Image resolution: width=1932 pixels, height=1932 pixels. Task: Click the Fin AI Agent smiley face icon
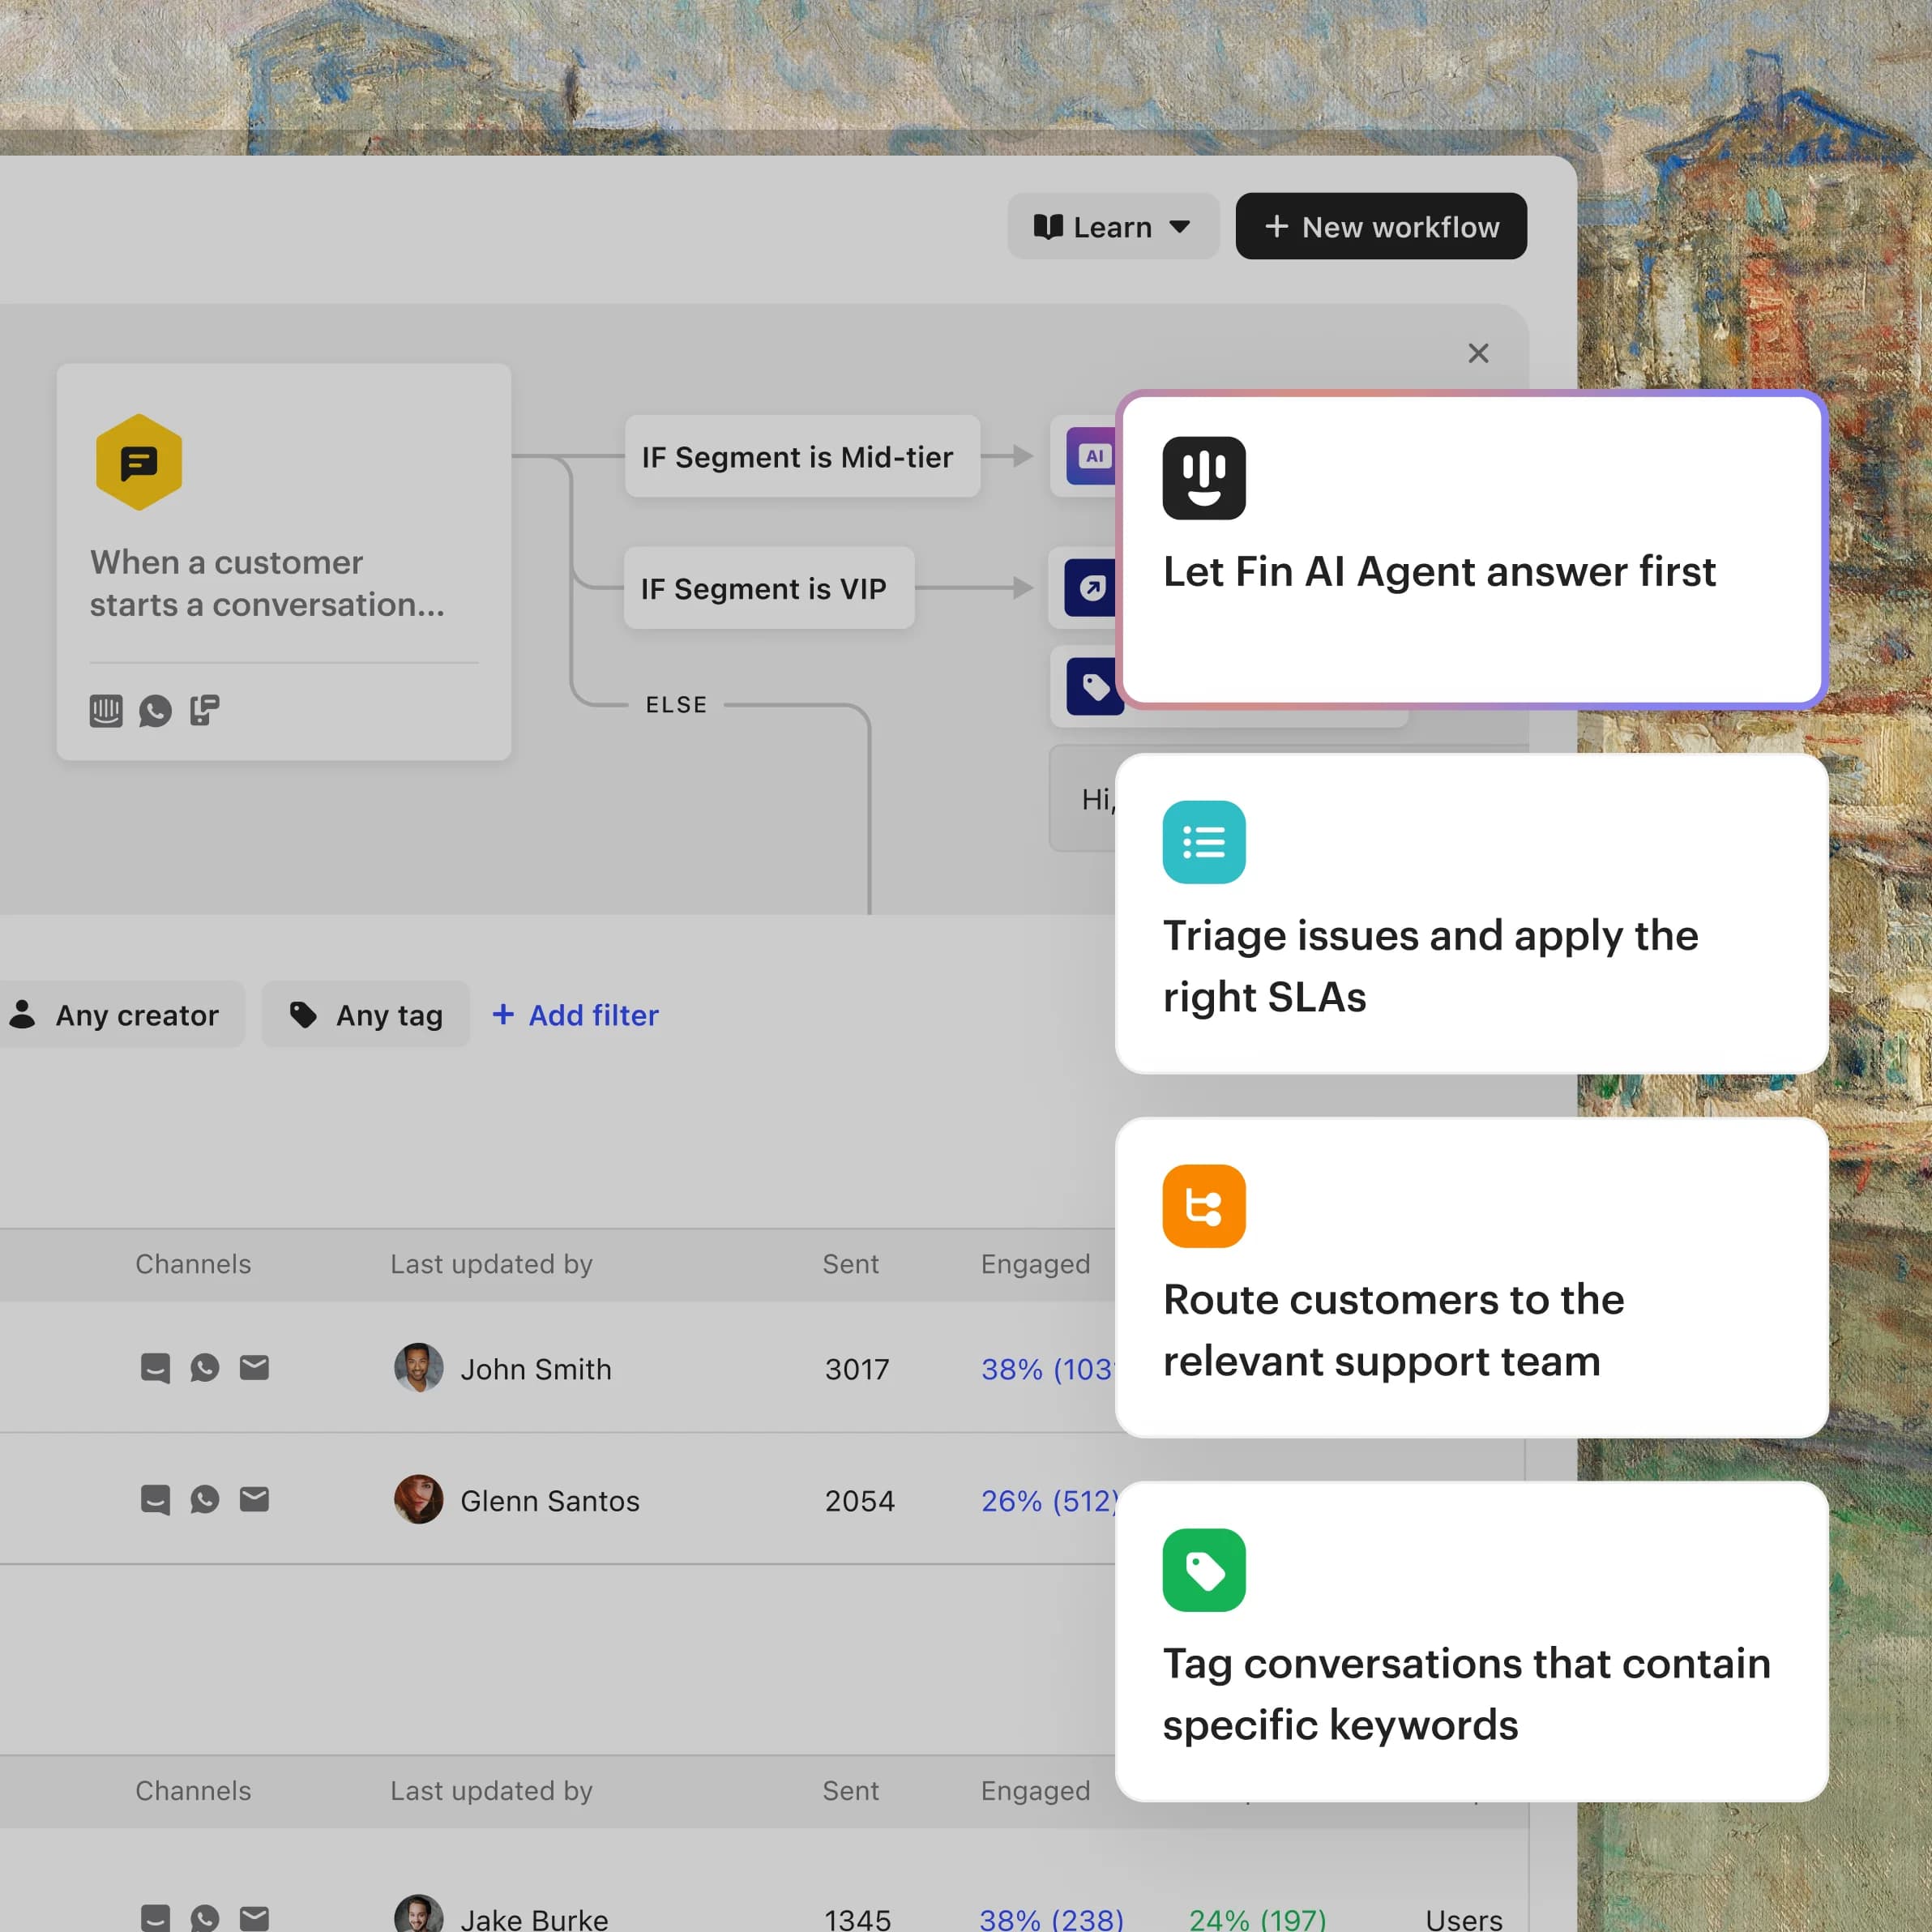tap(1204, 478)
